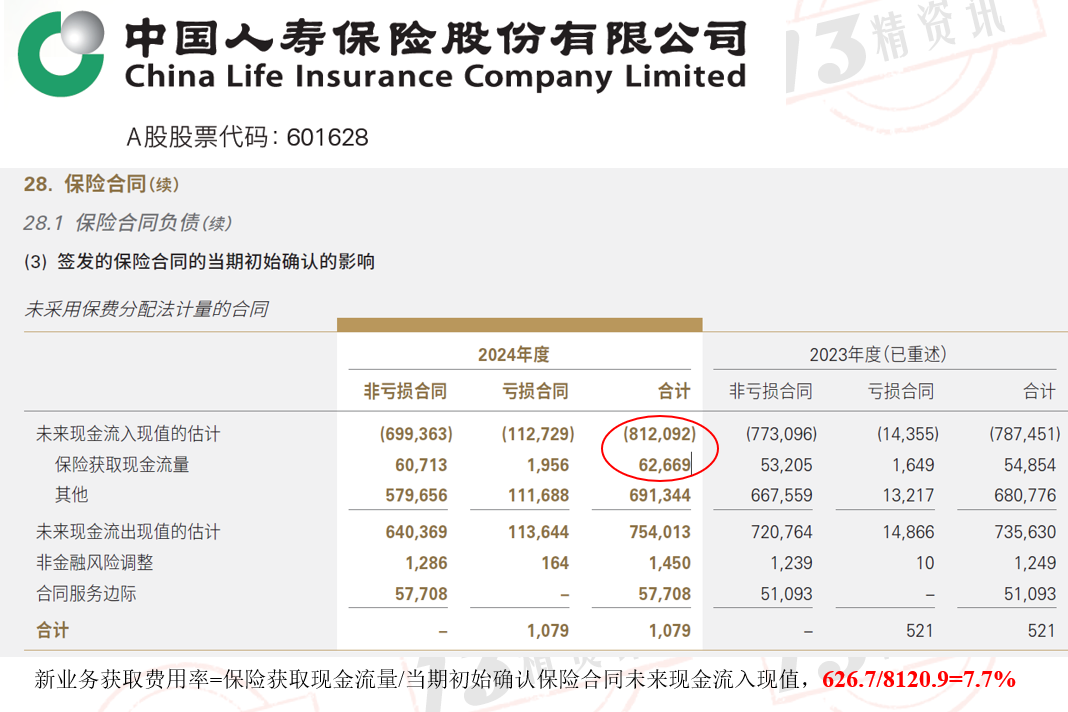Click the value 680,776
Viewport: 1068px width, 712px height.
pos(1024,495)
